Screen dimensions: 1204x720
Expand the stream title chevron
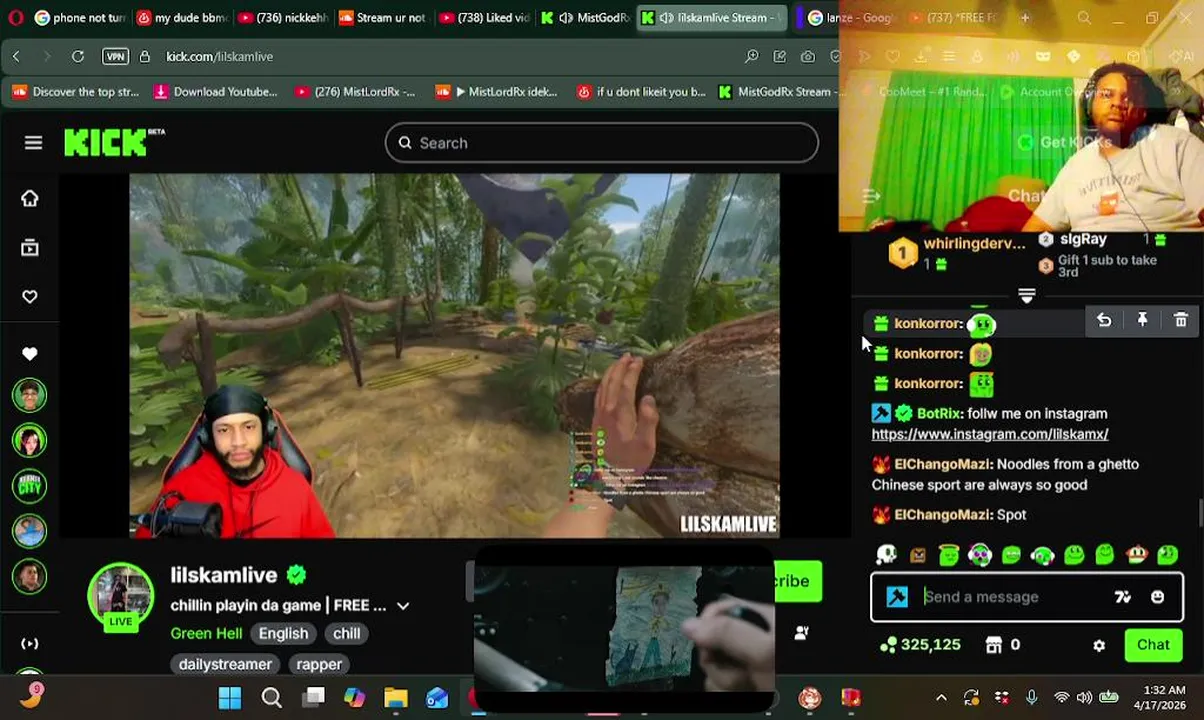point(403,606)
